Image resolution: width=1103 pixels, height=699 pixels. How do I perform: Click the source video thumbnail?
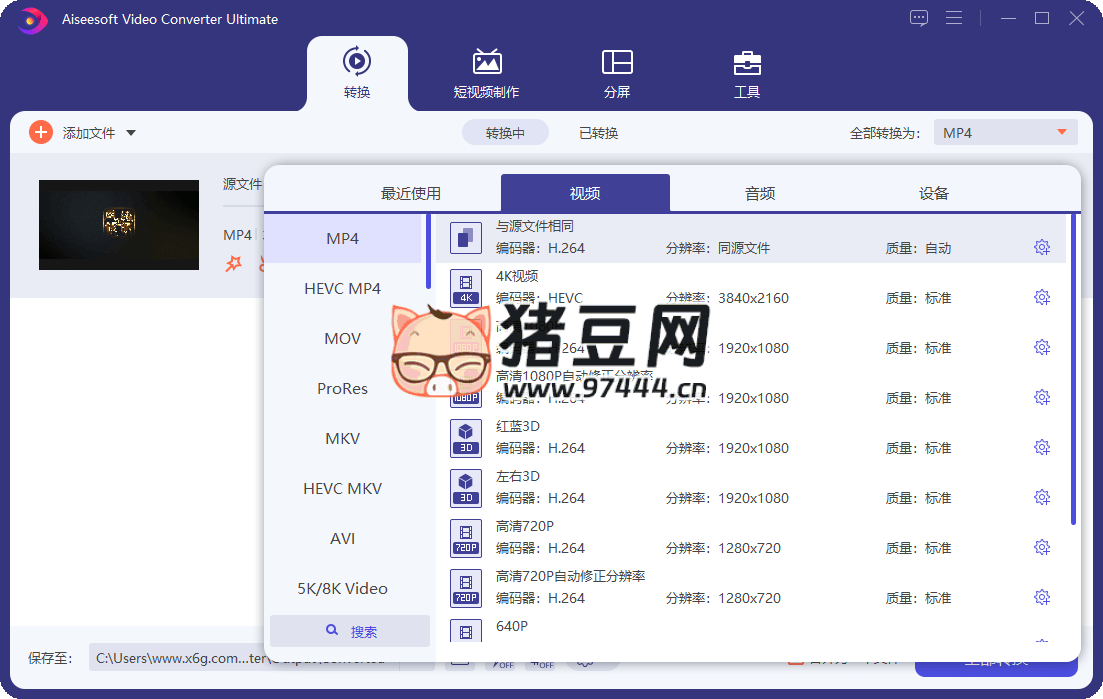pyautogui.click(x=119, y=225)
